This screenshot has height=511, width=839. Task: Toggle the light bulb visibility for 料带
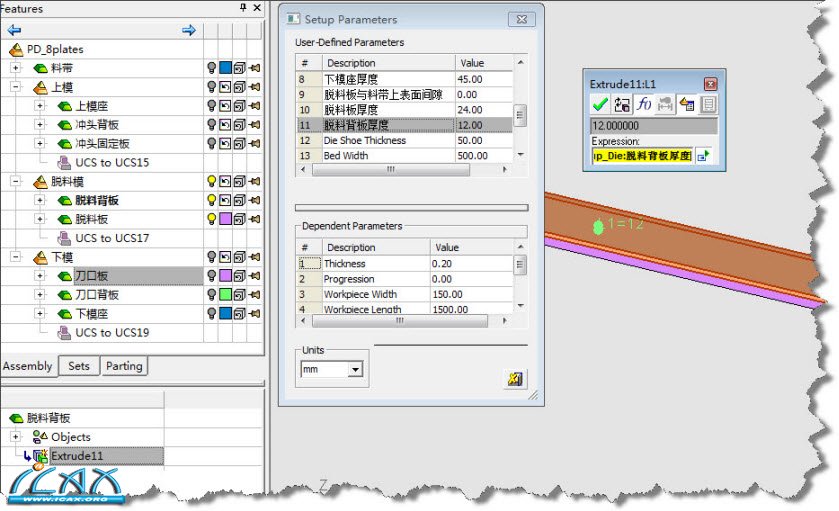(x=211, y=68)
